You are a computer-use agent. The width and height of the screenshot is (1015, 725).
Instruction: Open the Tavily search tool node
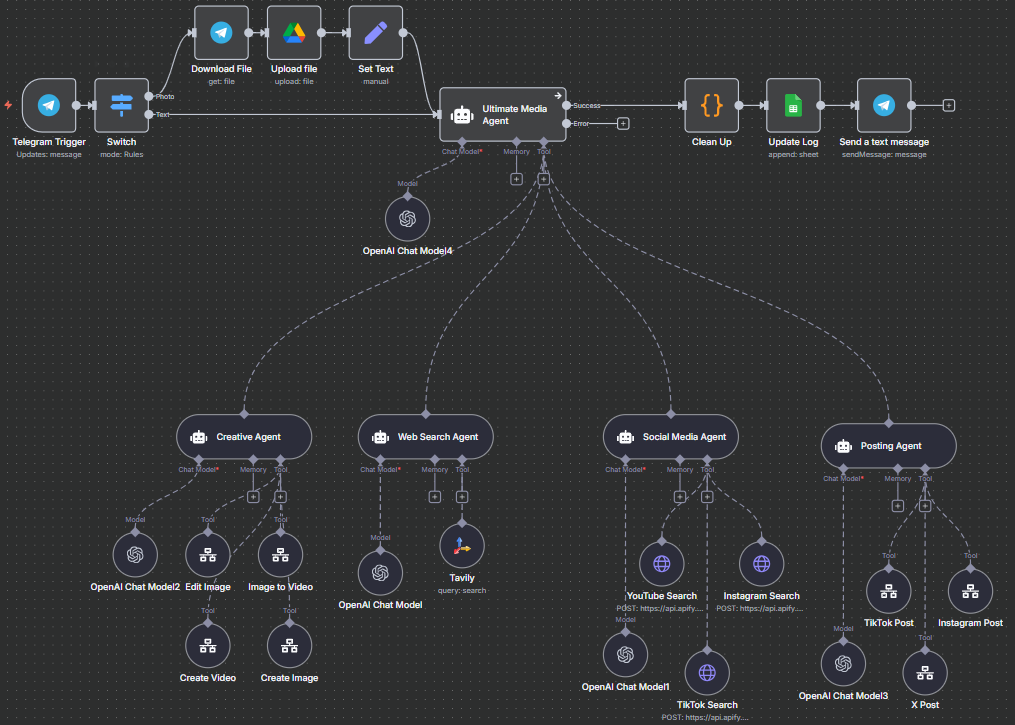pos(461,545)
